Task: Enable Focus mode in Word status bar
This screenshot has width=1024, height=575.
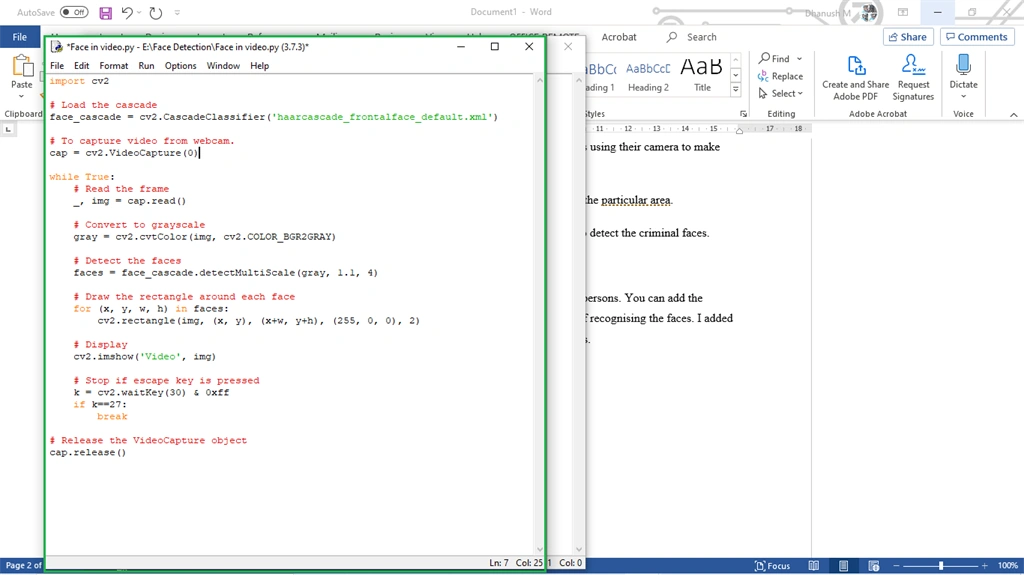Action: 772,566
